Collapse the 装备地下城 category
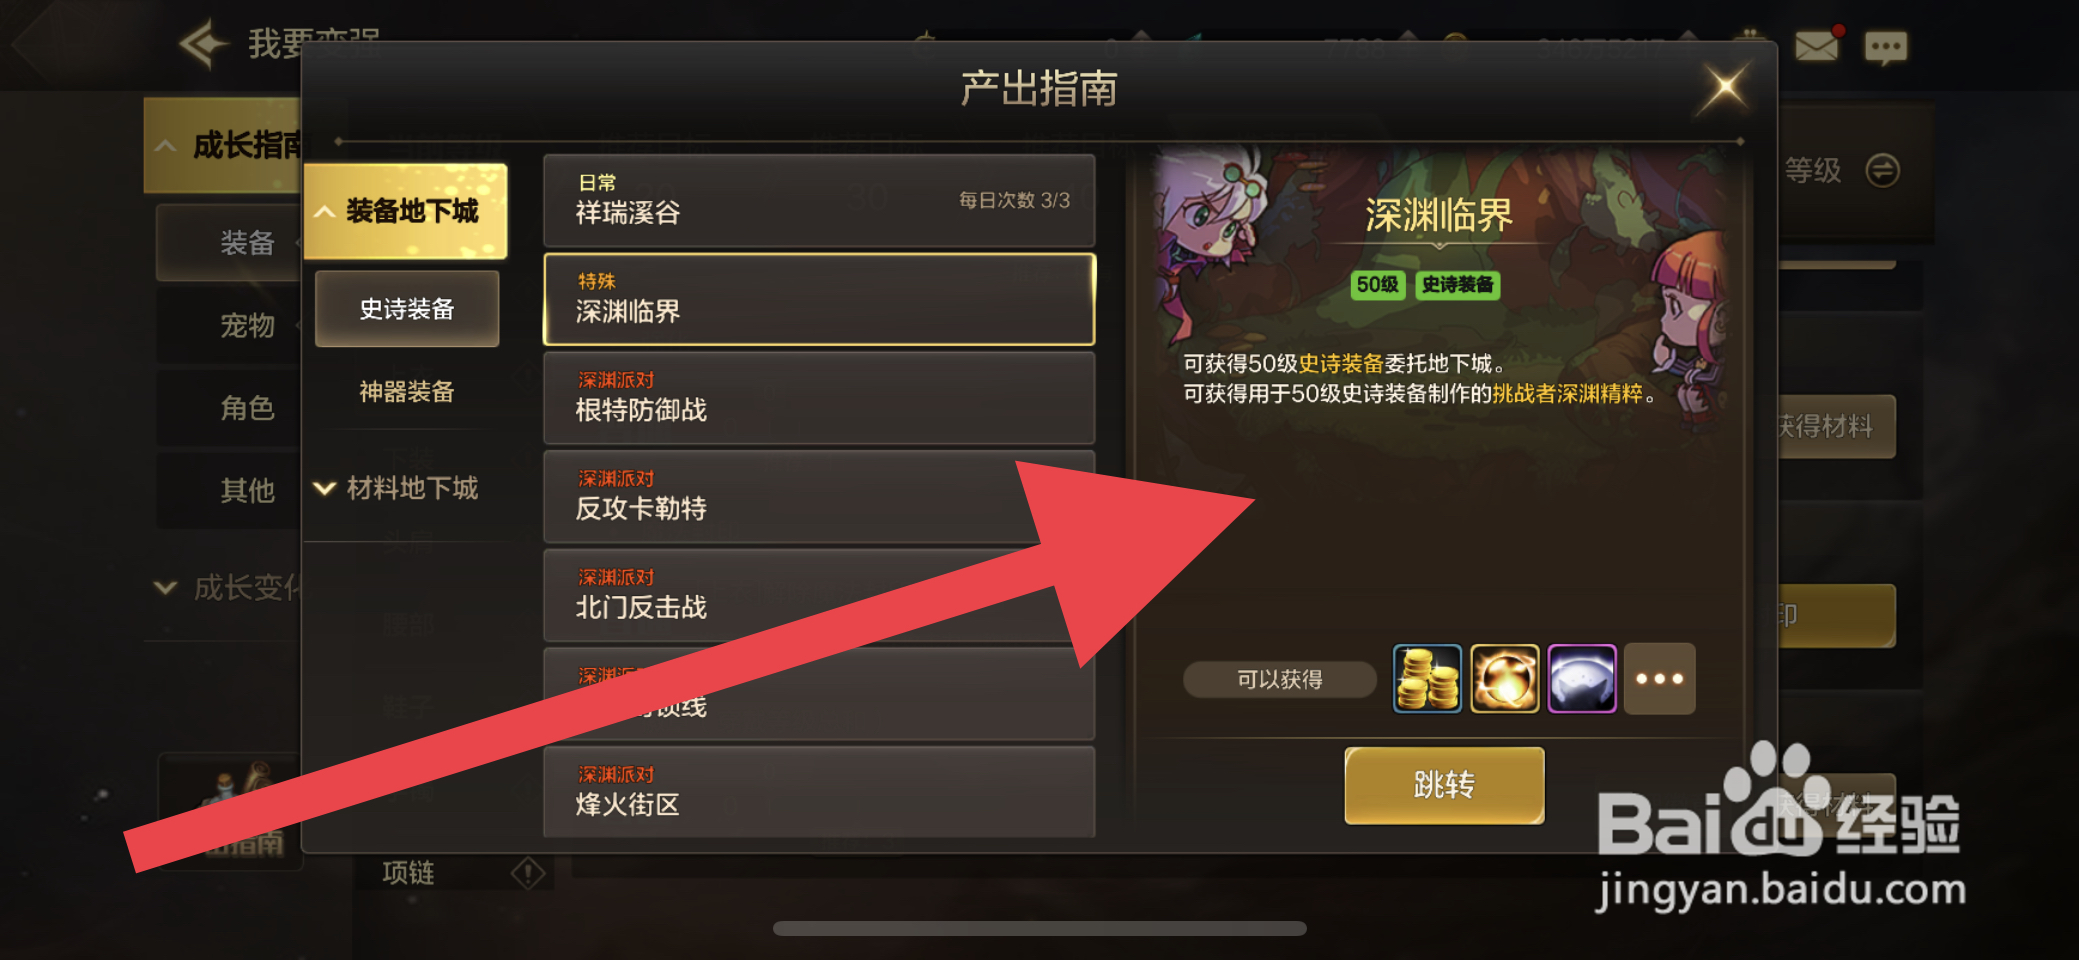The height and width of the screenshot is (960, 2079). [406, 211]
